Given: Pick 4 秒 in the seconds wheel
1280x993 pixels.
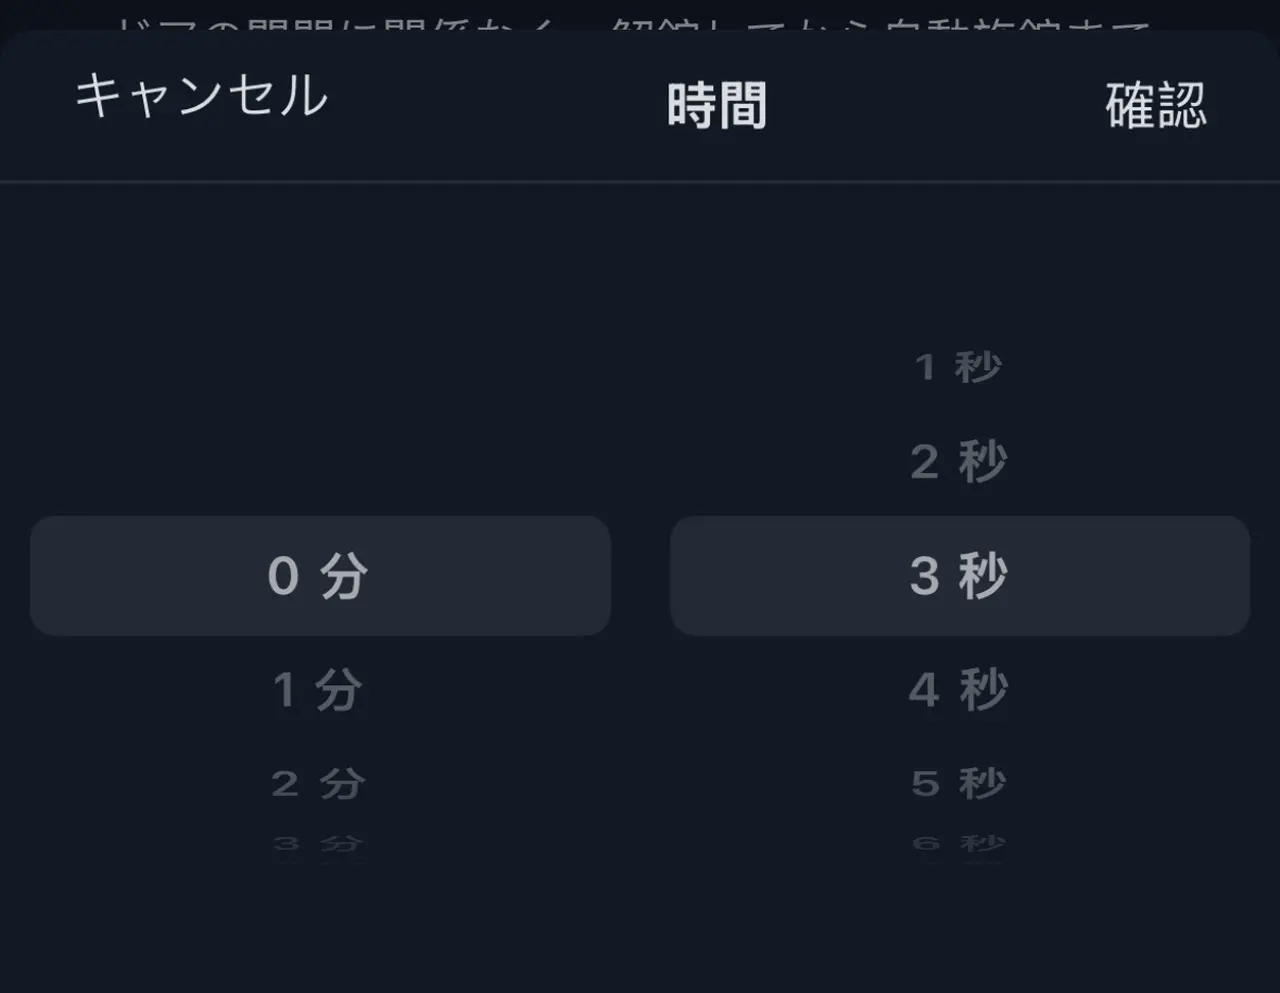Looking at the screenshot, I should (958, 690).
